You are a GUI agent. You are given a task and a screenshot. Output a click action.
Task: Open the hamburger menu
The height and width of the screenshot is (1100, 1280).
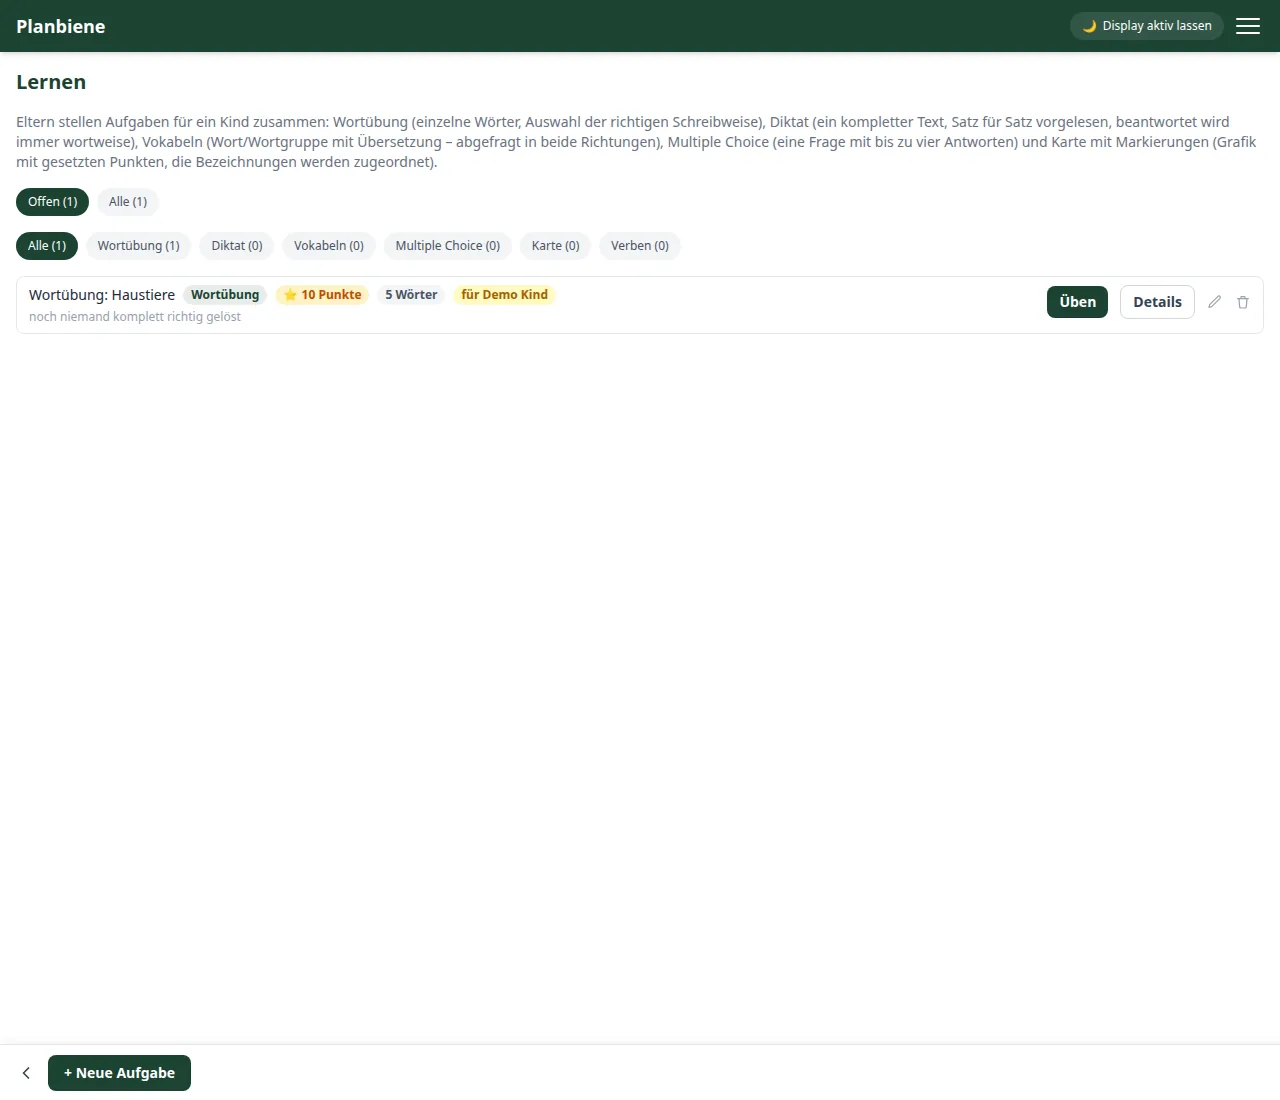coord(1247,26)
